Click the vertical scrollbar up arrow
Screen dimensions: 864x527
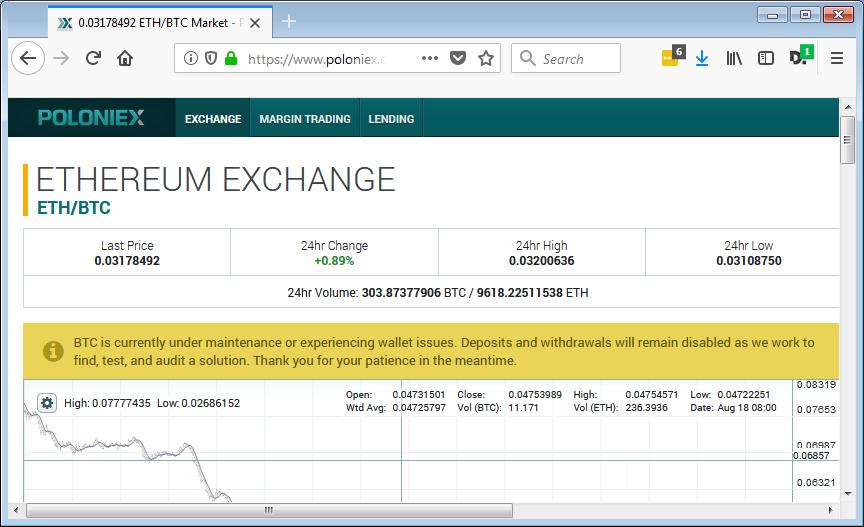pos(847,107)
